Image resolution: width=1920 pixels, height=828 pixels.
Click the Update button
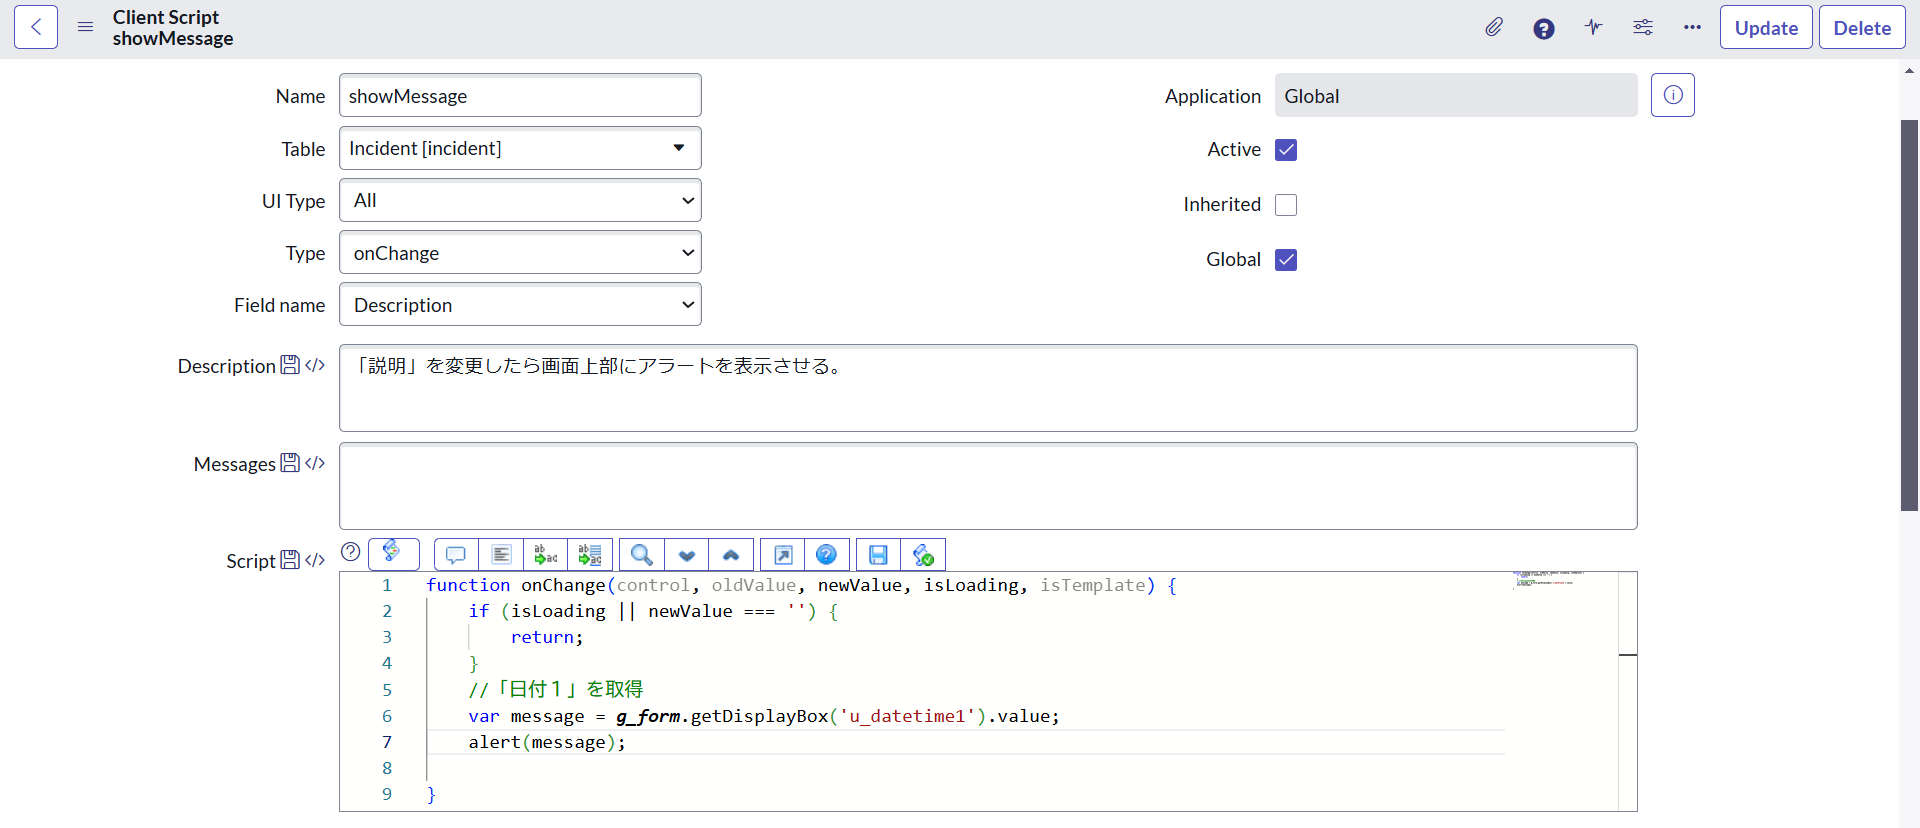coord(1766,28)
